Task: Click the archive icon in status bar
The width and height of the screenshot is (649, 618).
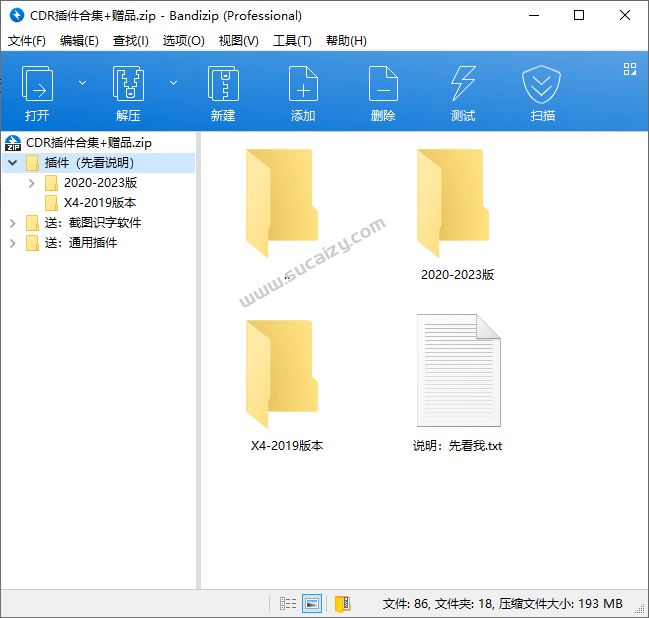Action: tap(342, 604)
